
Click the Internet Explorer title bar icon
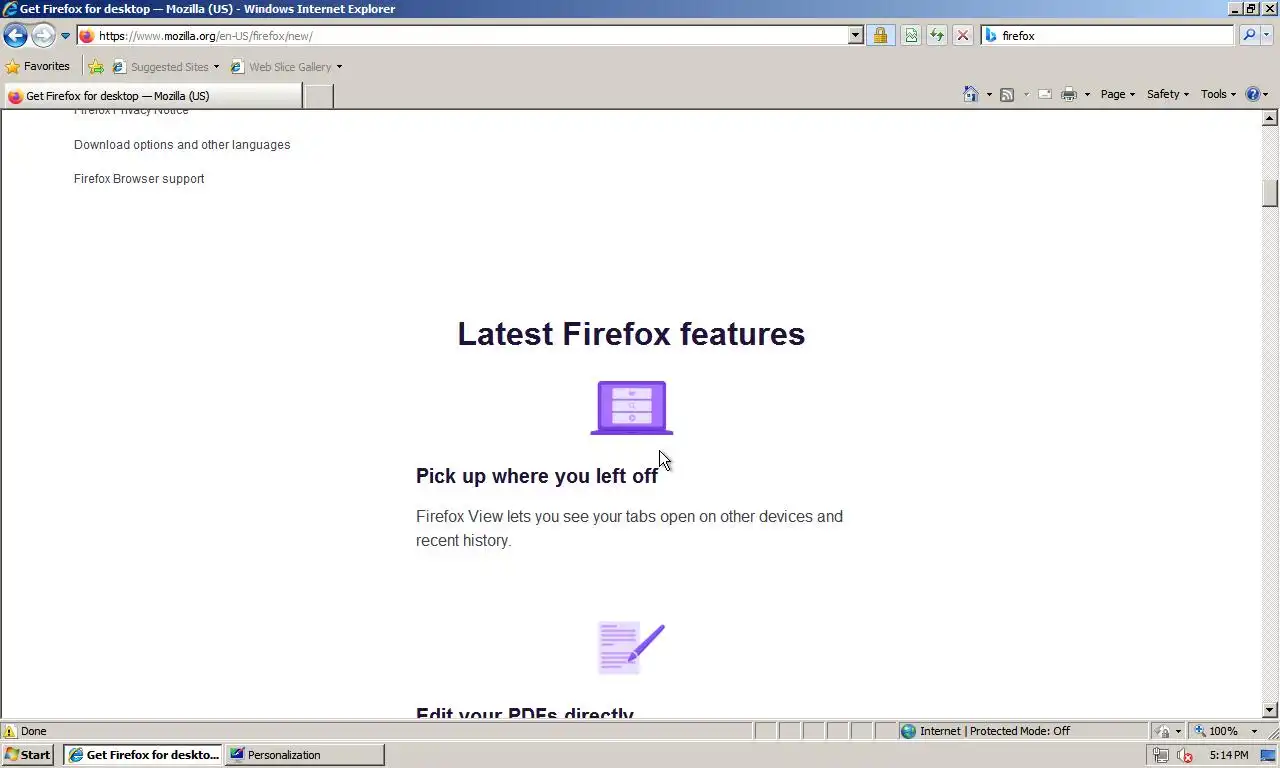pyautogui.click(x=10, y=9)
